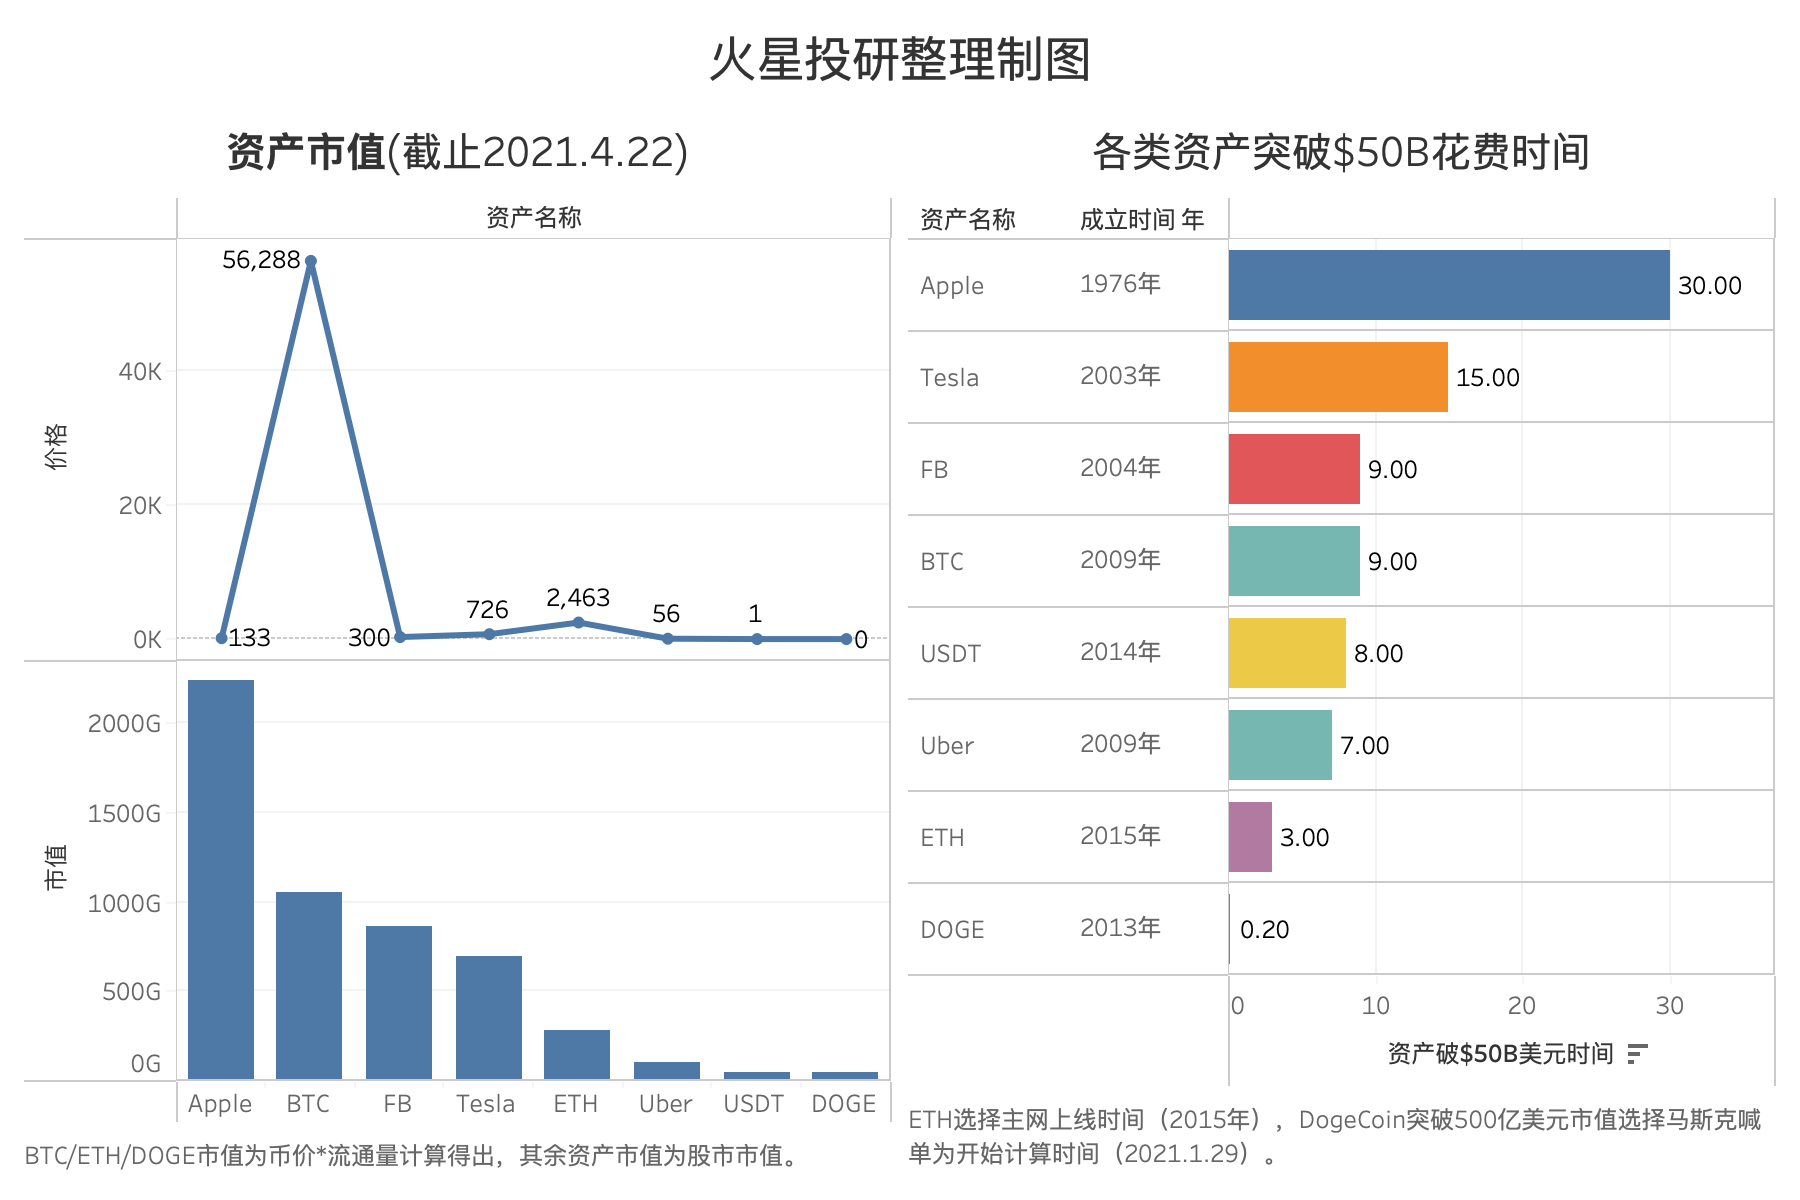
Task: Click the 2014年 founding year cell
Action: click(1120, 652)
